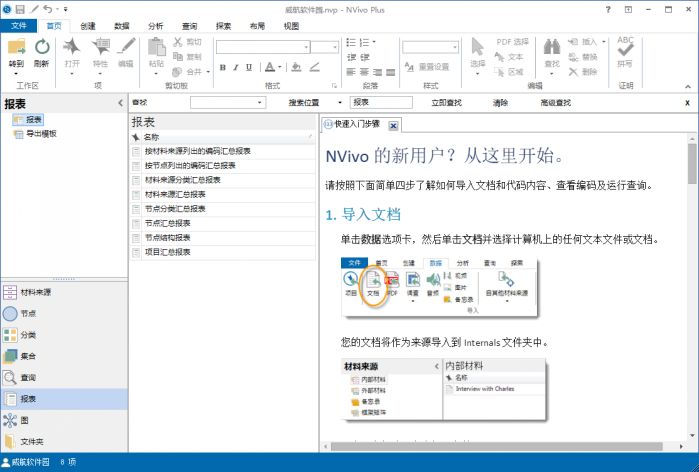The image size is (699, 472).
Task: Click the 搜索位置 报表 input field
Action: 381,103
